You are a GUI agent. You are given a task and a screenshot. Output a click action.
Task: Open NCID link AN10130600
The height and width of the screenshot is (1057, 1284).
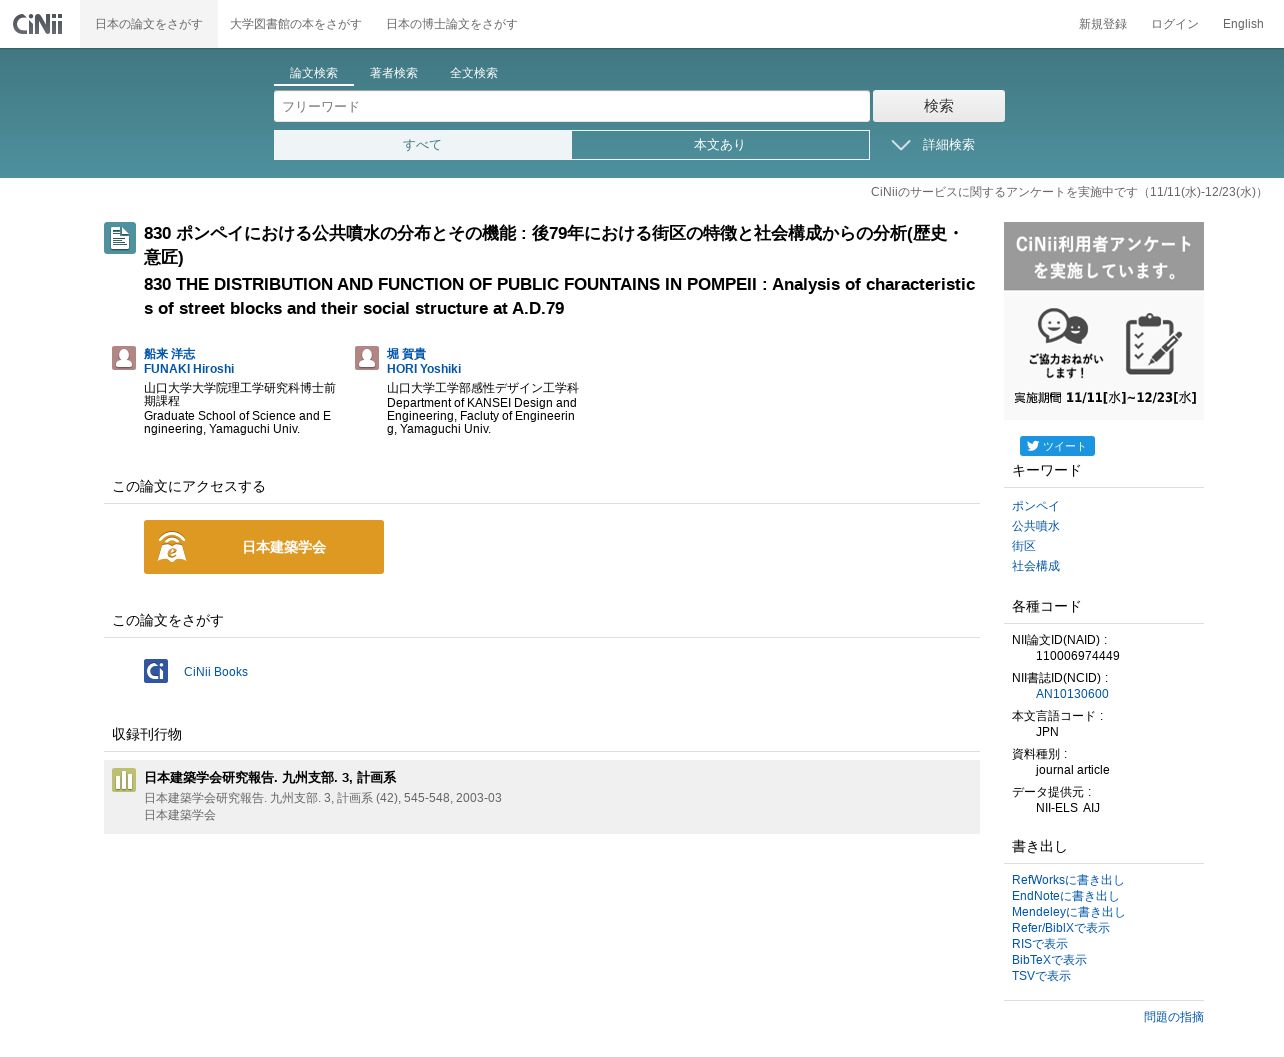coord(1072,694)
